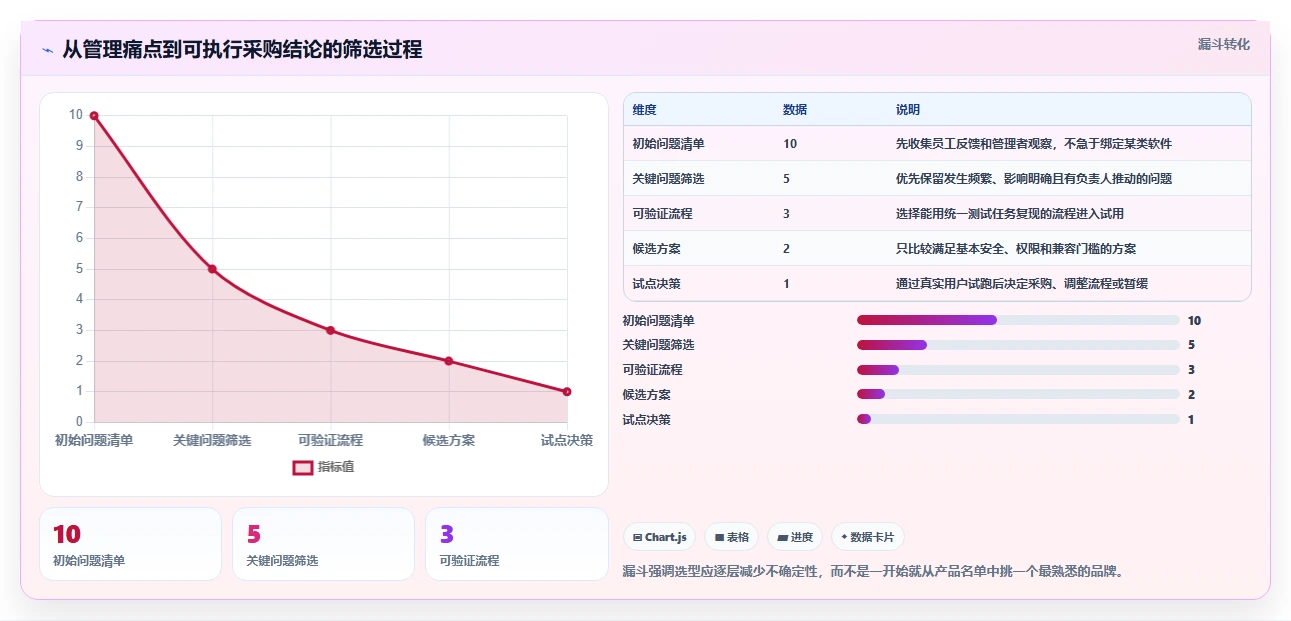
Task: Click the Chart.js tag chip
Action: click(659, 537)
